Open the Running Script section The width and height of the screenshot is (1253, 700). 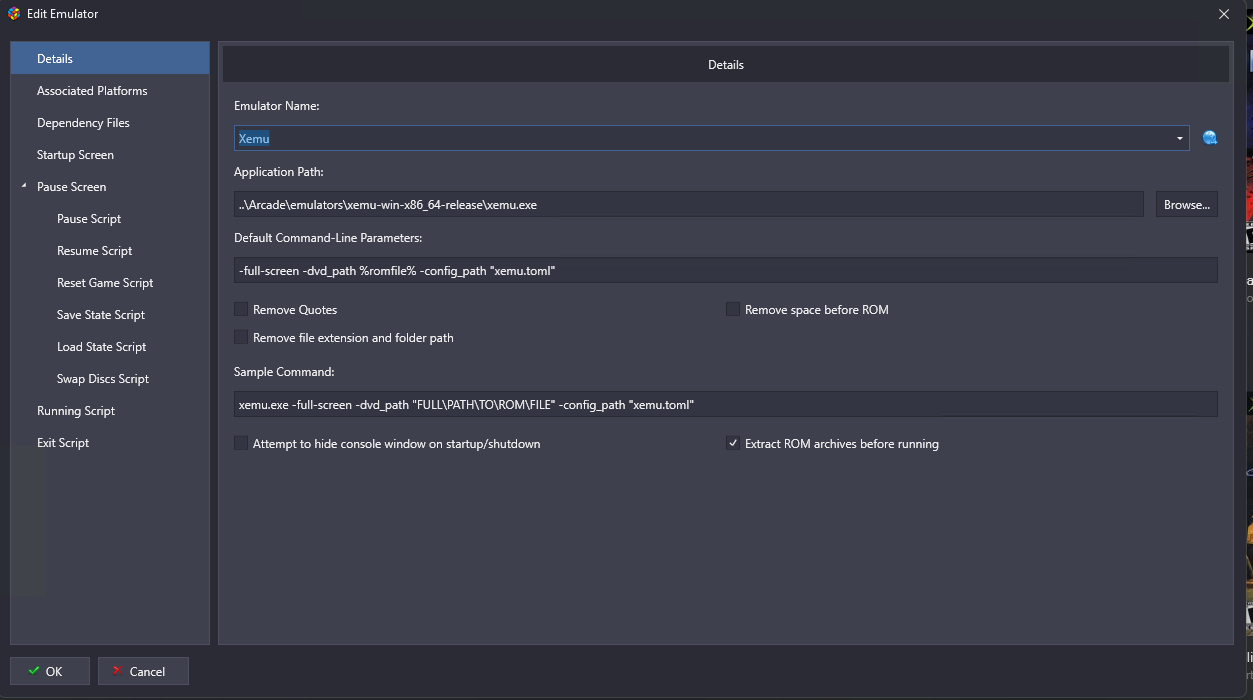[110, 411]
